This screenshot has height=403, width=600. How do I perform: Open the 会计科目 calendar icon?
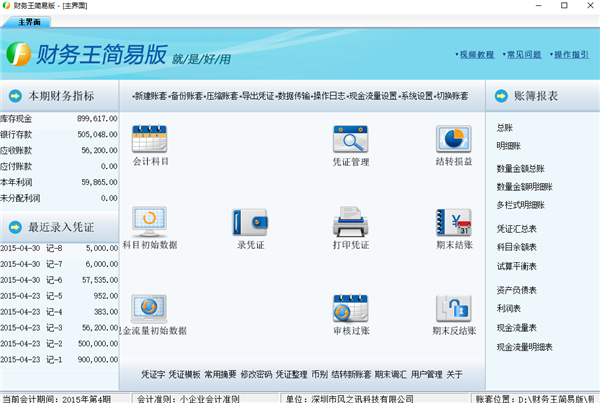(x=150, y=139)
